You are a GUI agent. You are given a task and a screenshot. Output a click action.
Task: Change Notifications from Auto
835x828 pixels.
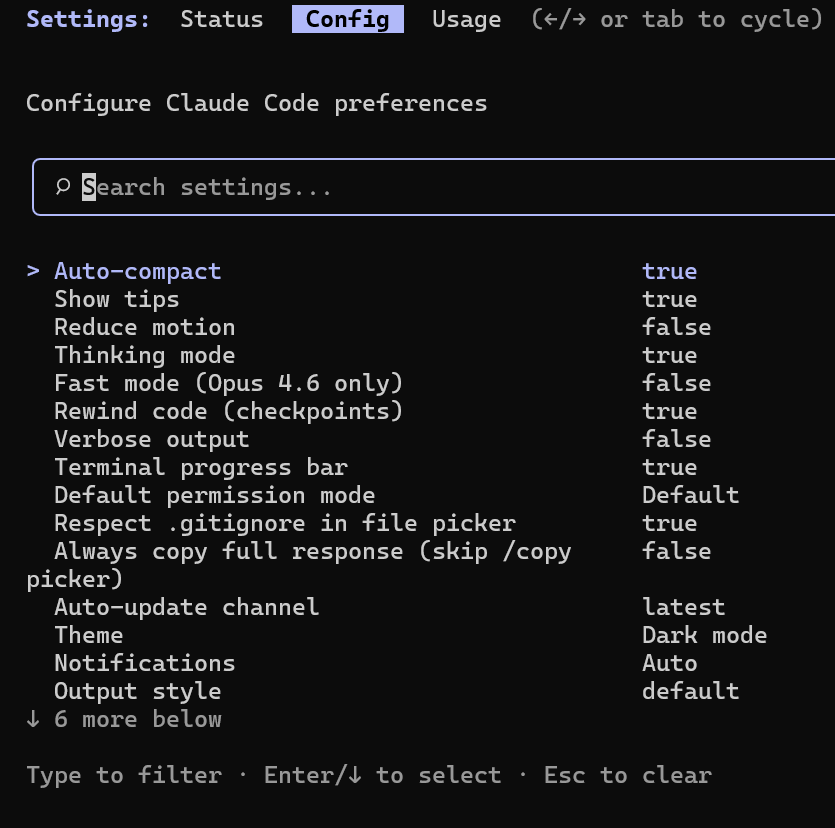point(144,662)
